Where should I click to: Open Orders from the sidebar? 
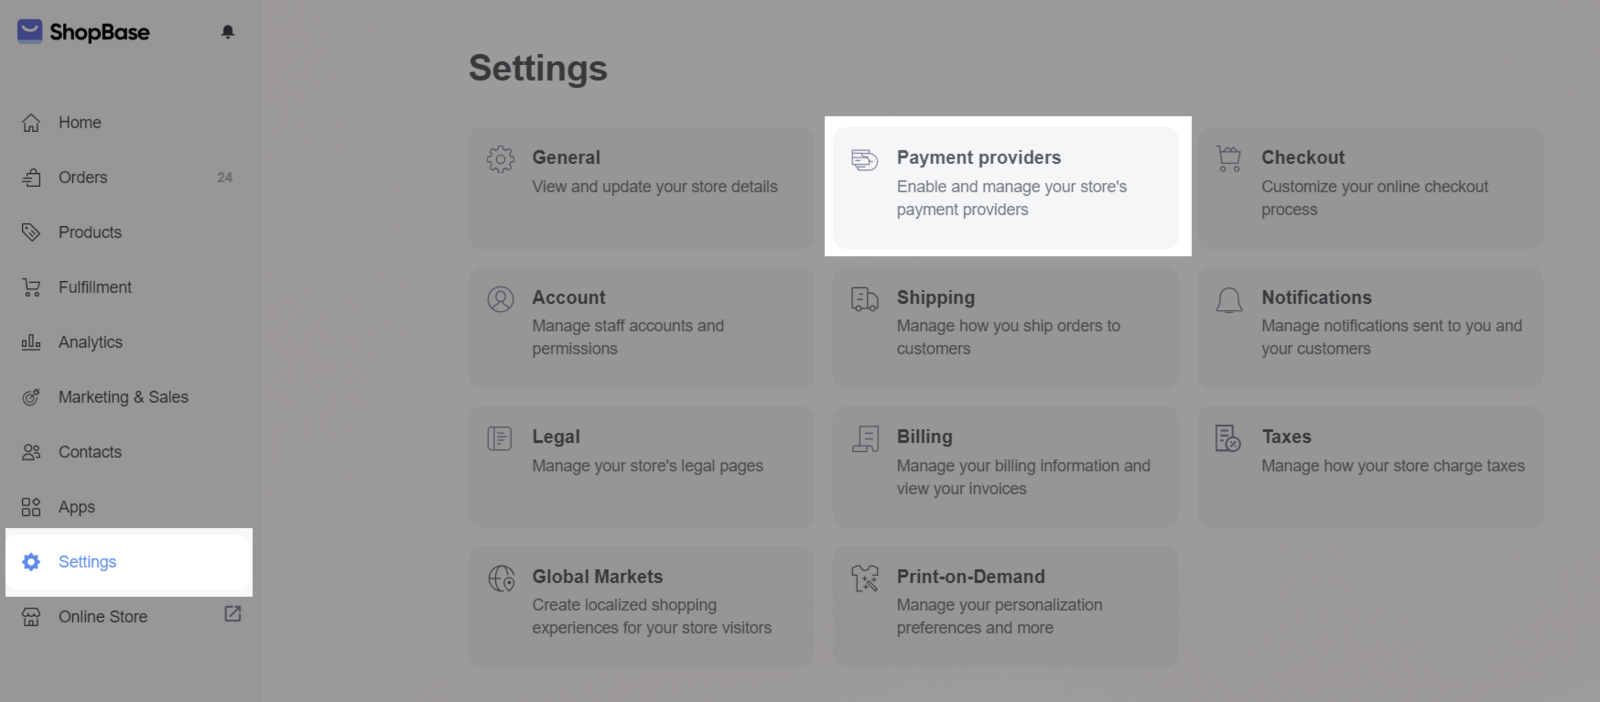click(83, 178)
